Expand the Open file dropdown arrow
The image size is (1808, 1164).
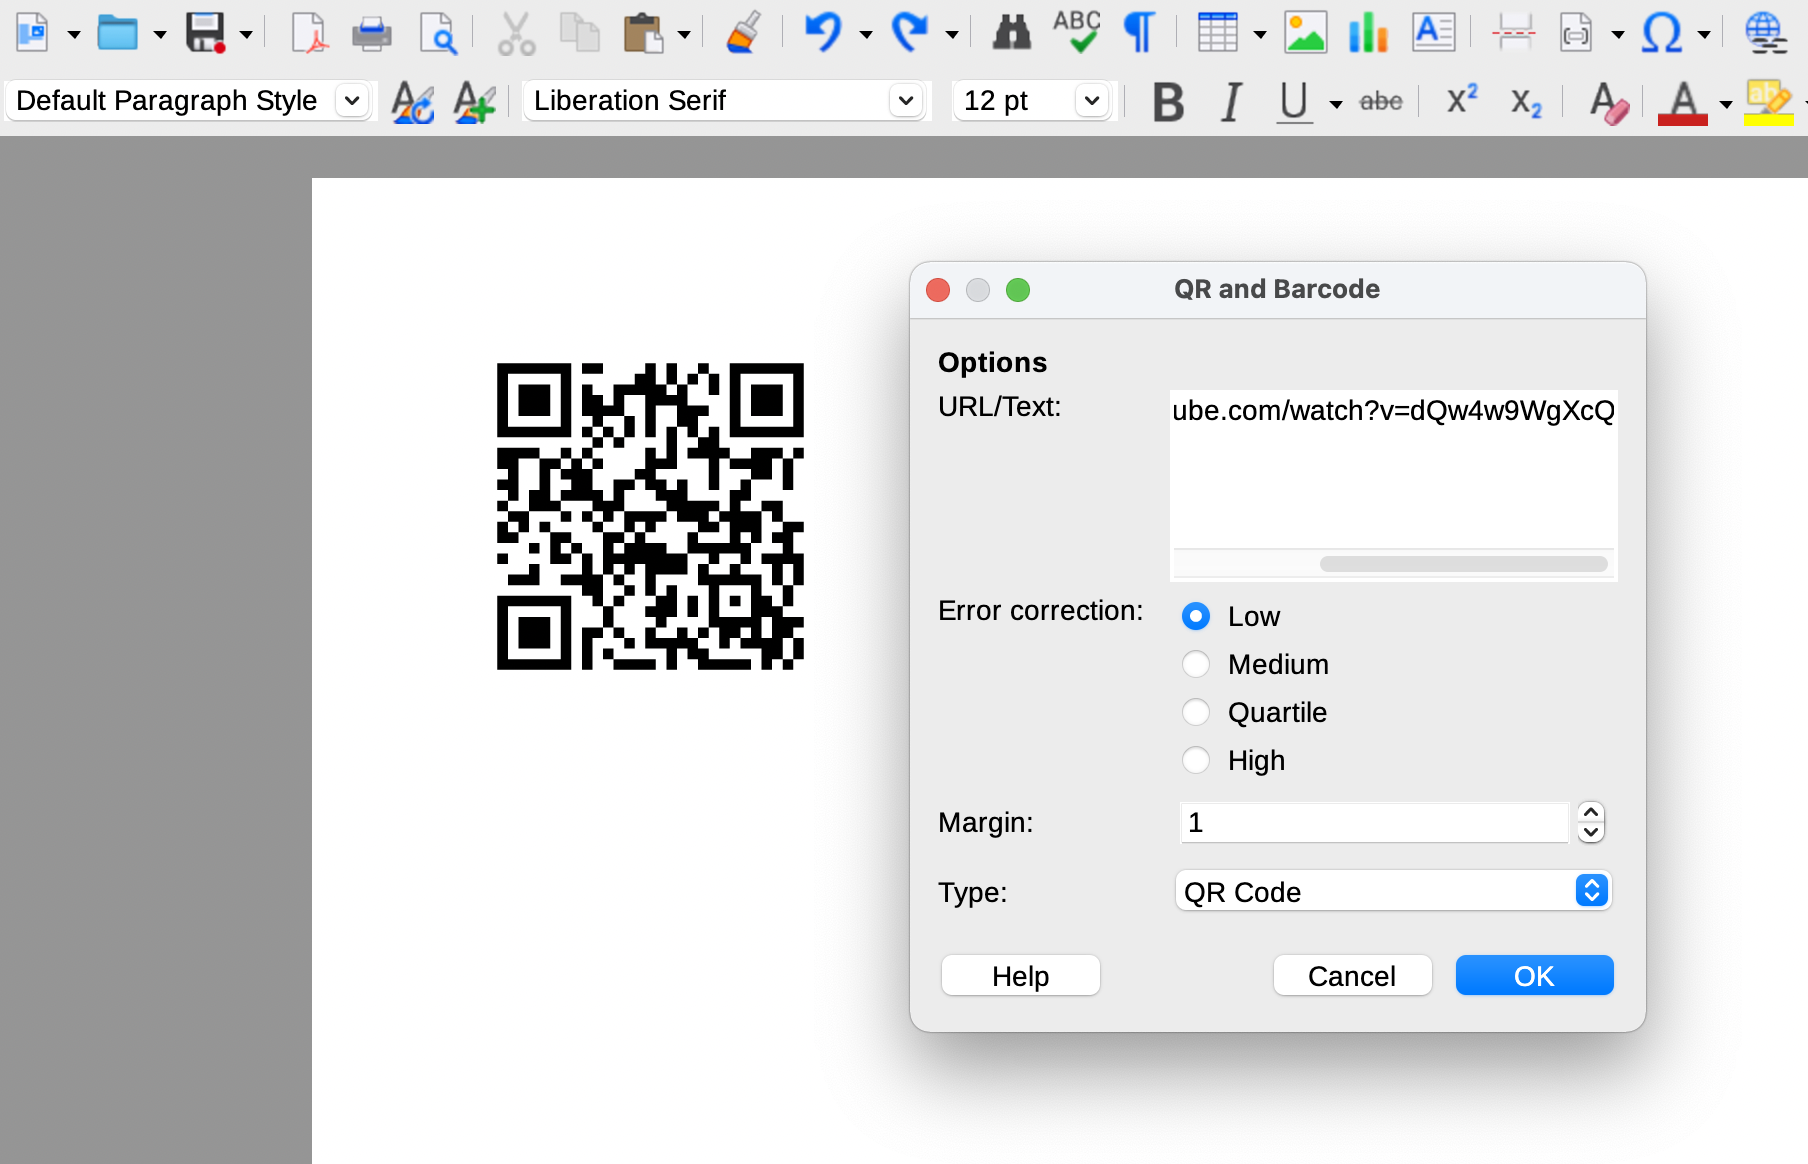tap(160, 35)
